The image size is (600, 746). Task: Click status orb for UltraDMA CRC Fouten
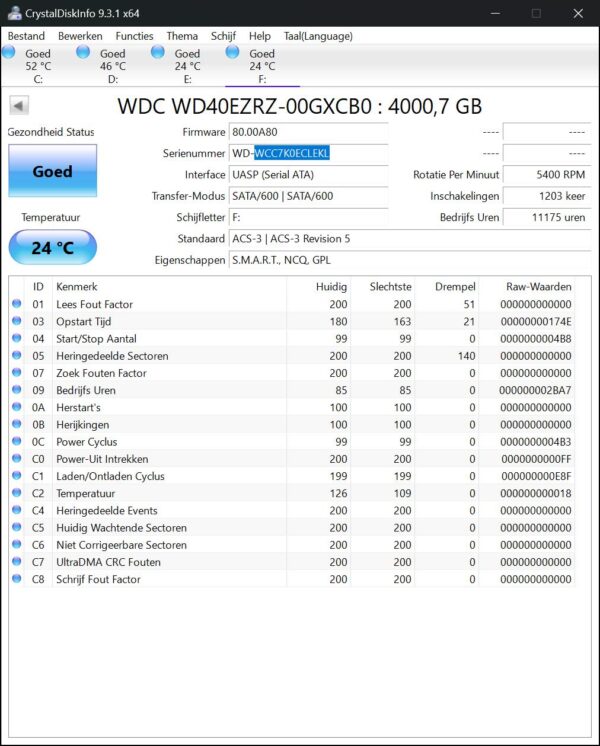point(17,561)
